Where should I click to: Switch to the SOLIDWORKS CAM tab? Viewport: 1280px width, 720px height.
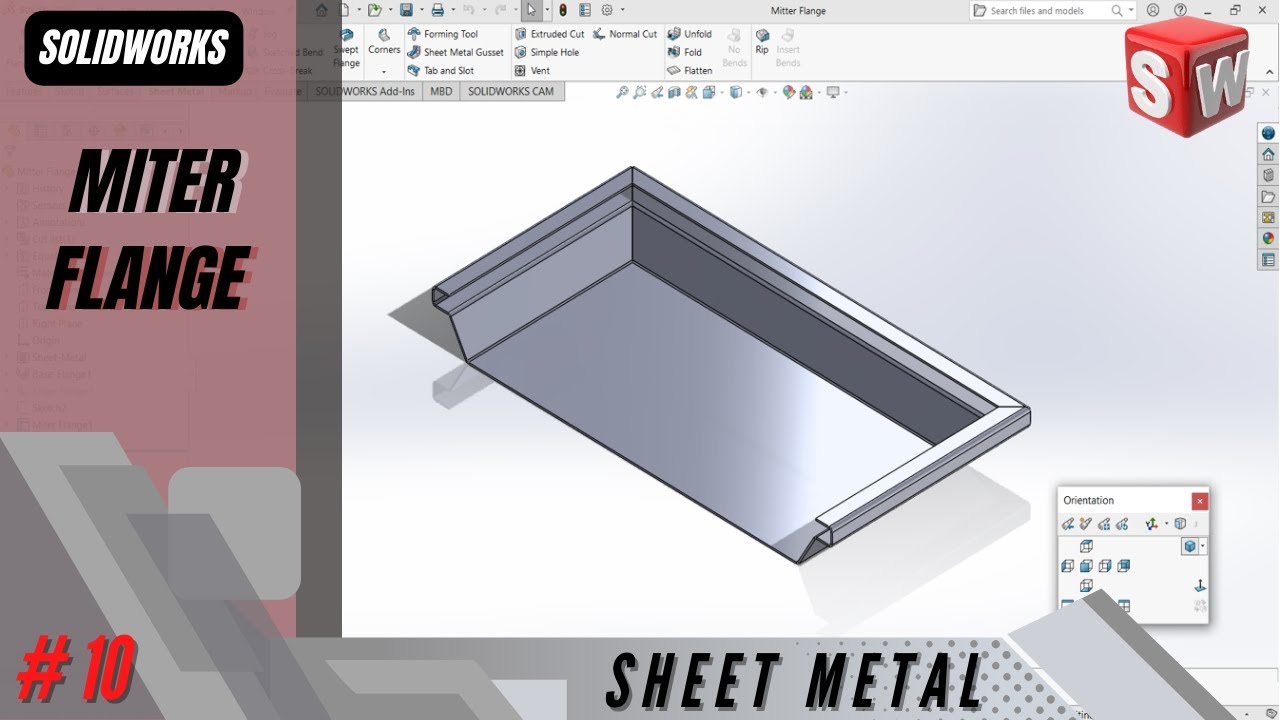click(511, 91)
